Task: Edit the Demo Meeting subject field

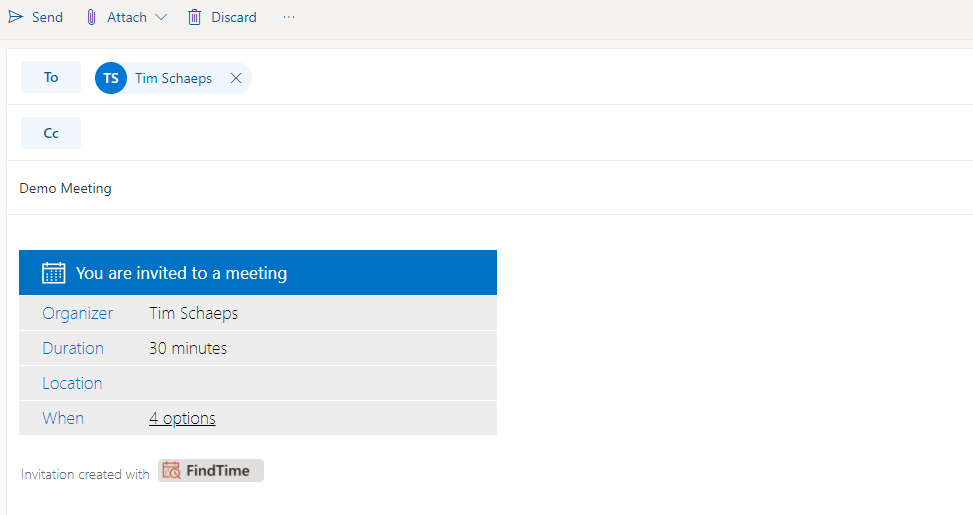Action: 490,188
